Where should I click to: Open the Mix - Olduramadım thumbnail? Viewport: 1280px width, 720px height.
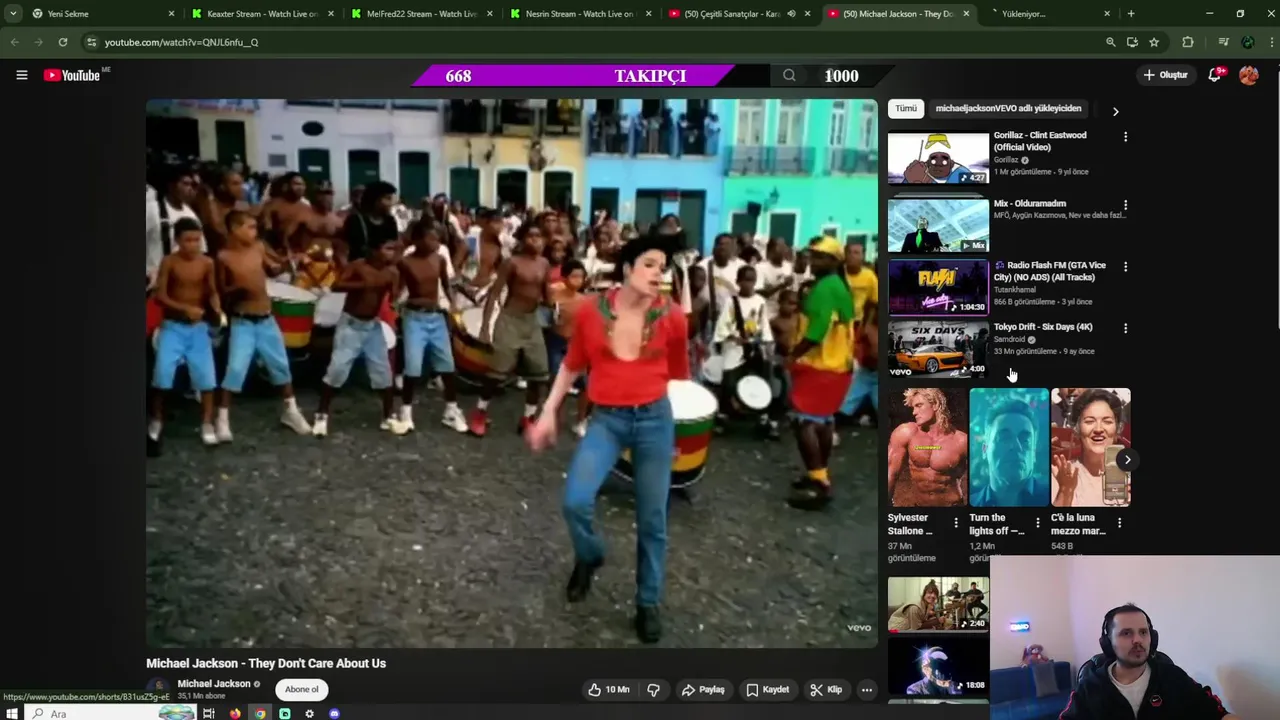click(938, 225)
